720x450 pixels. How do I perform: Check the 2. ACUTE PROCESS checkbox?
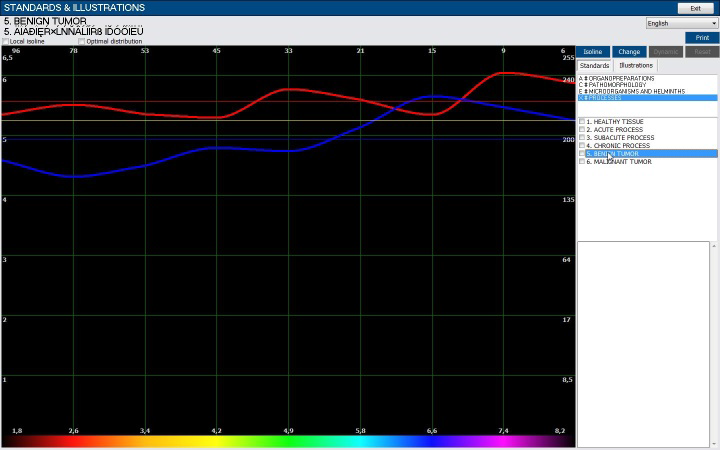pos(582,129)
